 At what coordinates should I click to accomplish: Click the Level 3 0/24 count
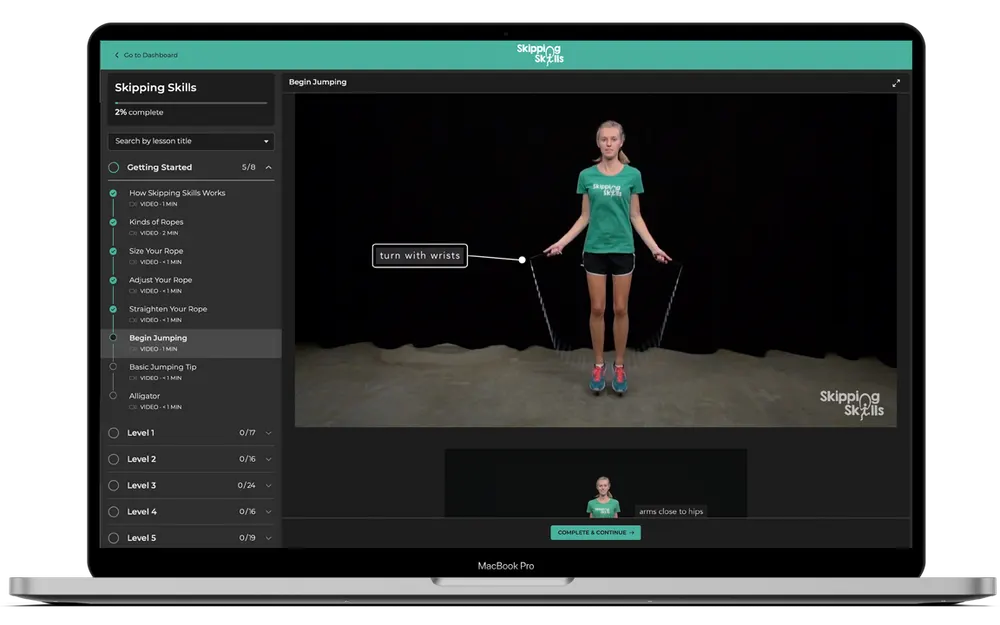(x=246, y=485)
